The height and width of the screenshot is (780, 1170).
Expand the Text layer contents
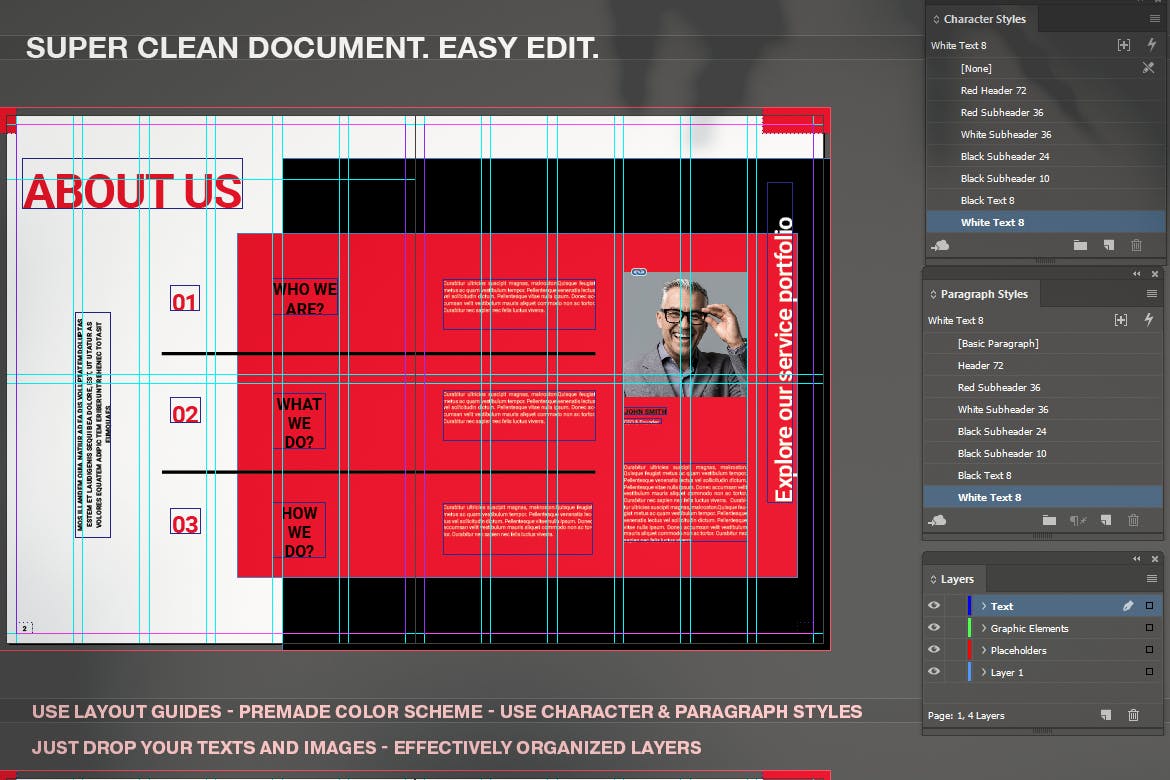(x=983, y=606)
